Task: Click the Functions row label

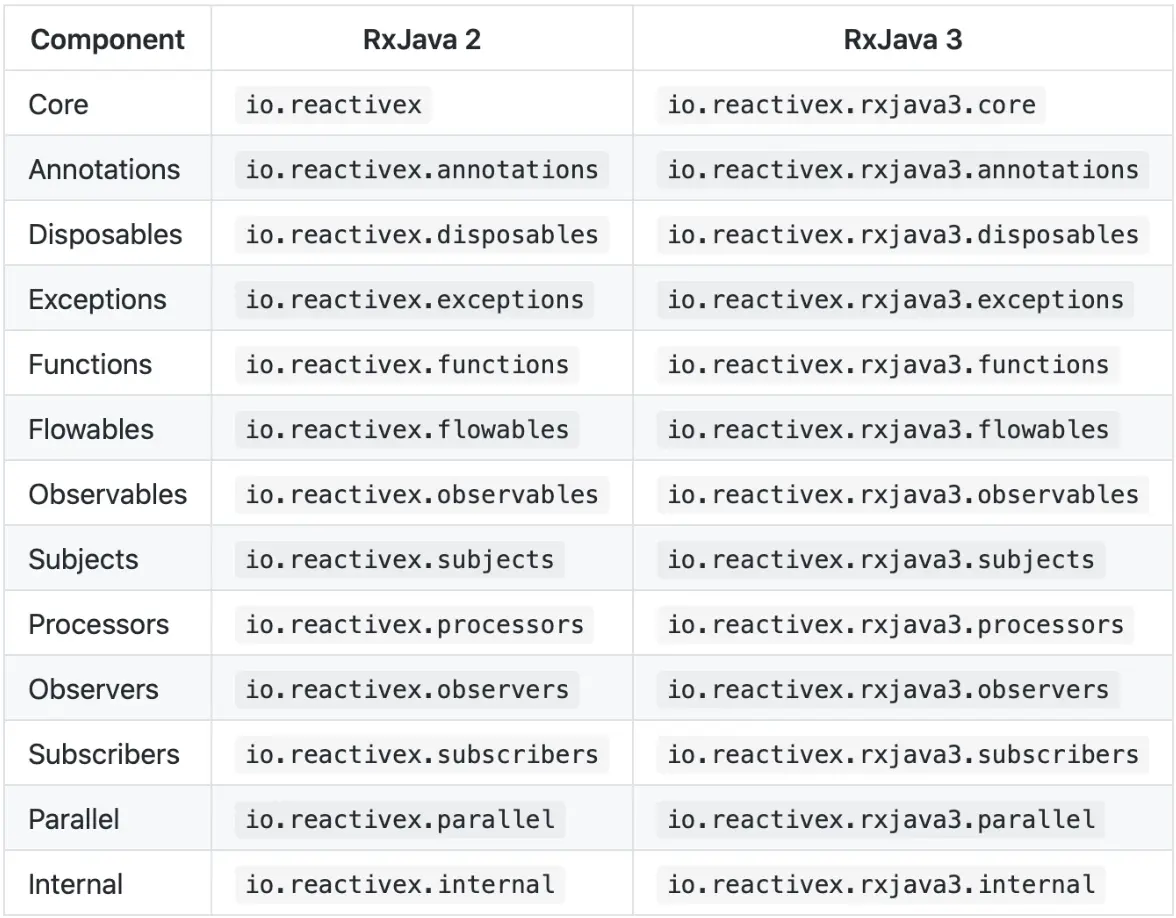Action: coord(90,364)
